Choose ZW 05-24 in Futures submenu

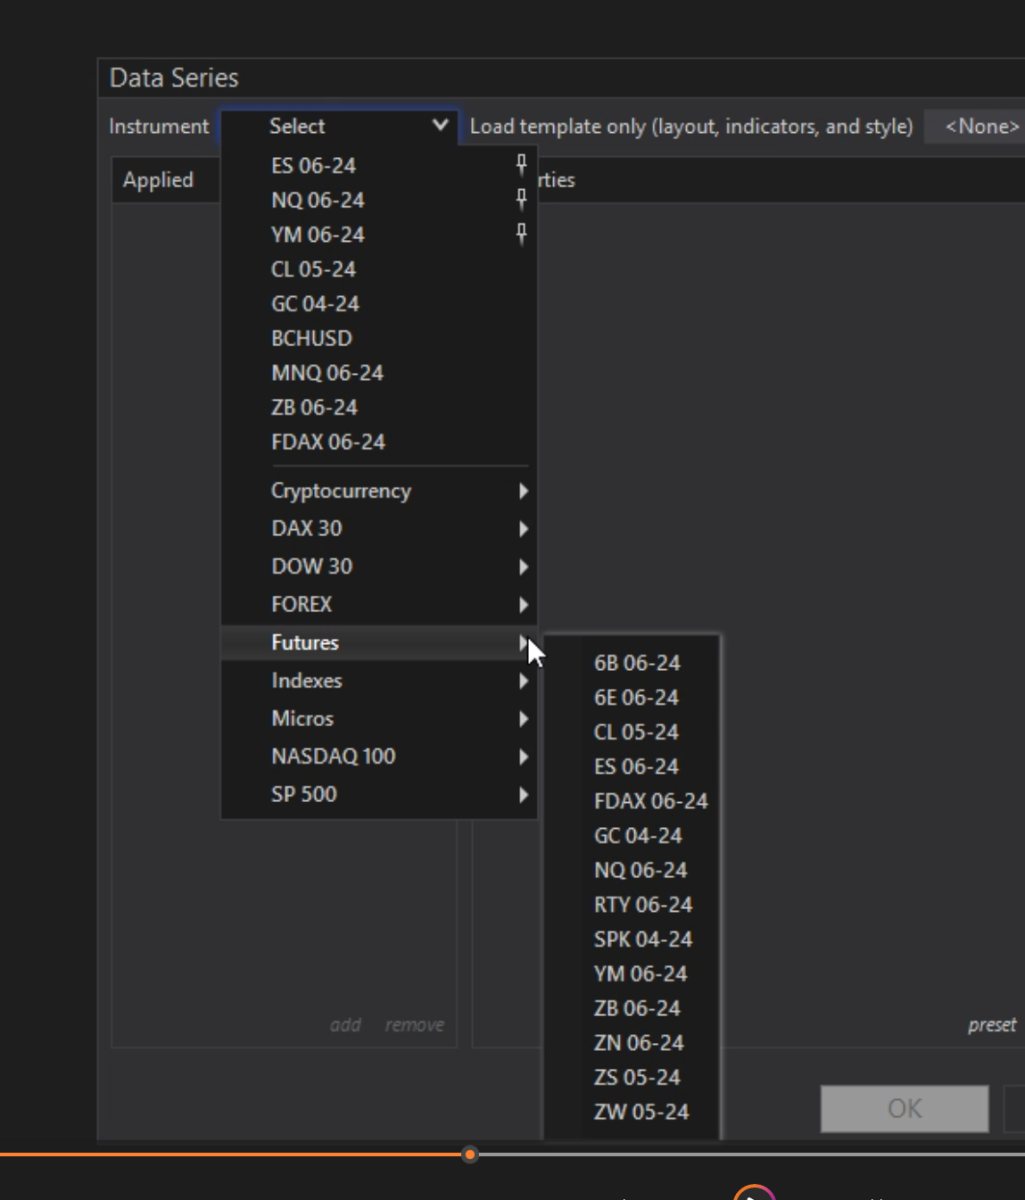pos(632,1112)
